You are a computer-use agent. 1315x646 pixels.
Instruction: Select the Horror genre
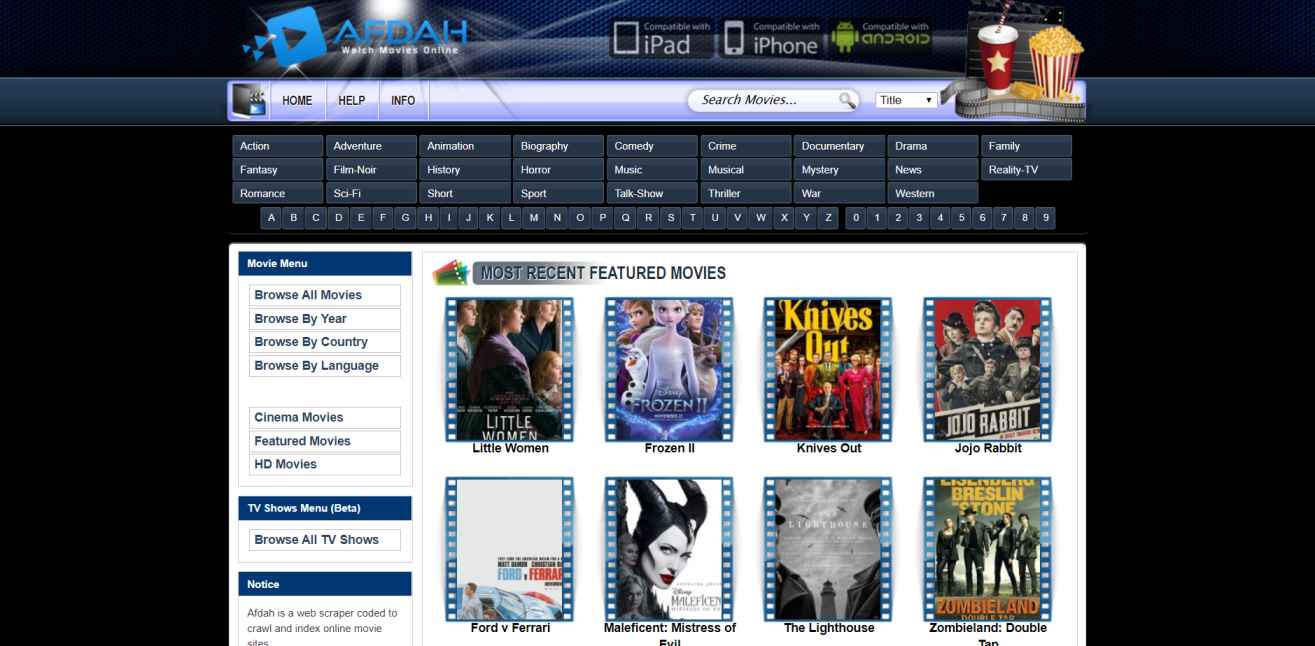coord(559,170)
